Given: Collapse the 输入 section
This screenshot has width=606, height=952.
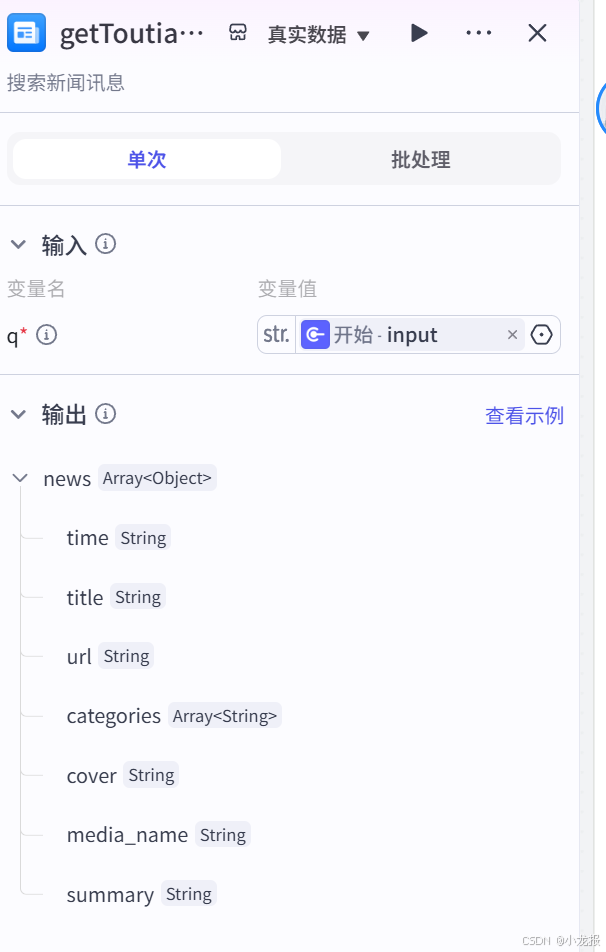Looking at the screenshot, I should click(18, 243).
